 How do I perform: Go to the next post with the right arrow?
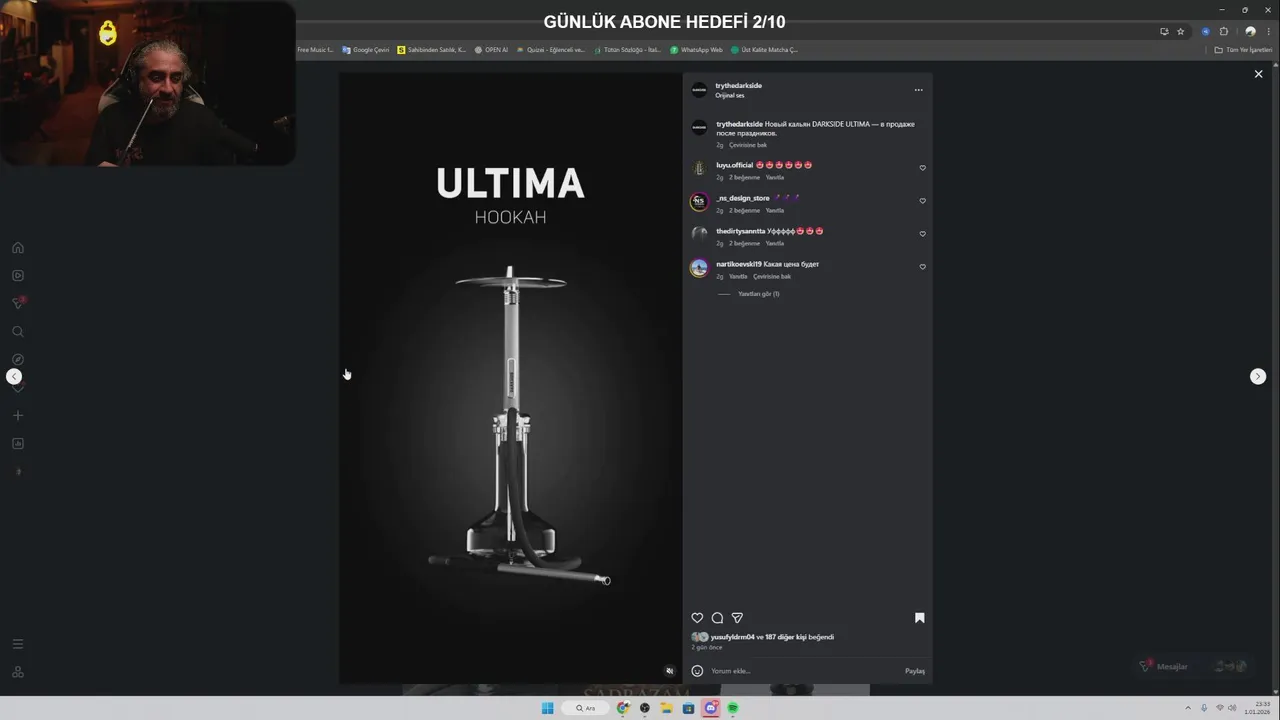1258,376
